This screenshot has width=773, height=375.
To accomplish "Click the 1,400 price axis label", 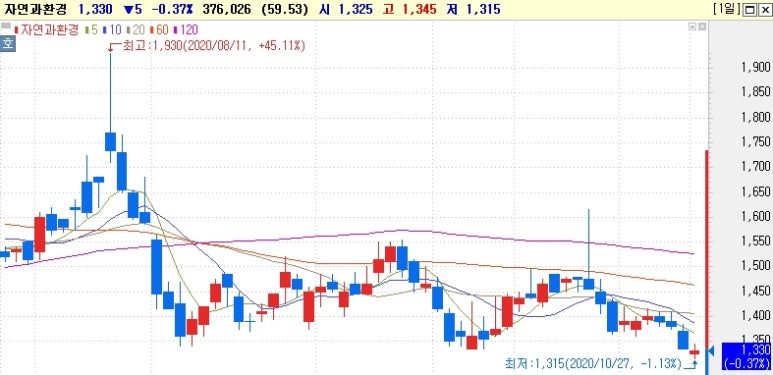I will 756,316.
